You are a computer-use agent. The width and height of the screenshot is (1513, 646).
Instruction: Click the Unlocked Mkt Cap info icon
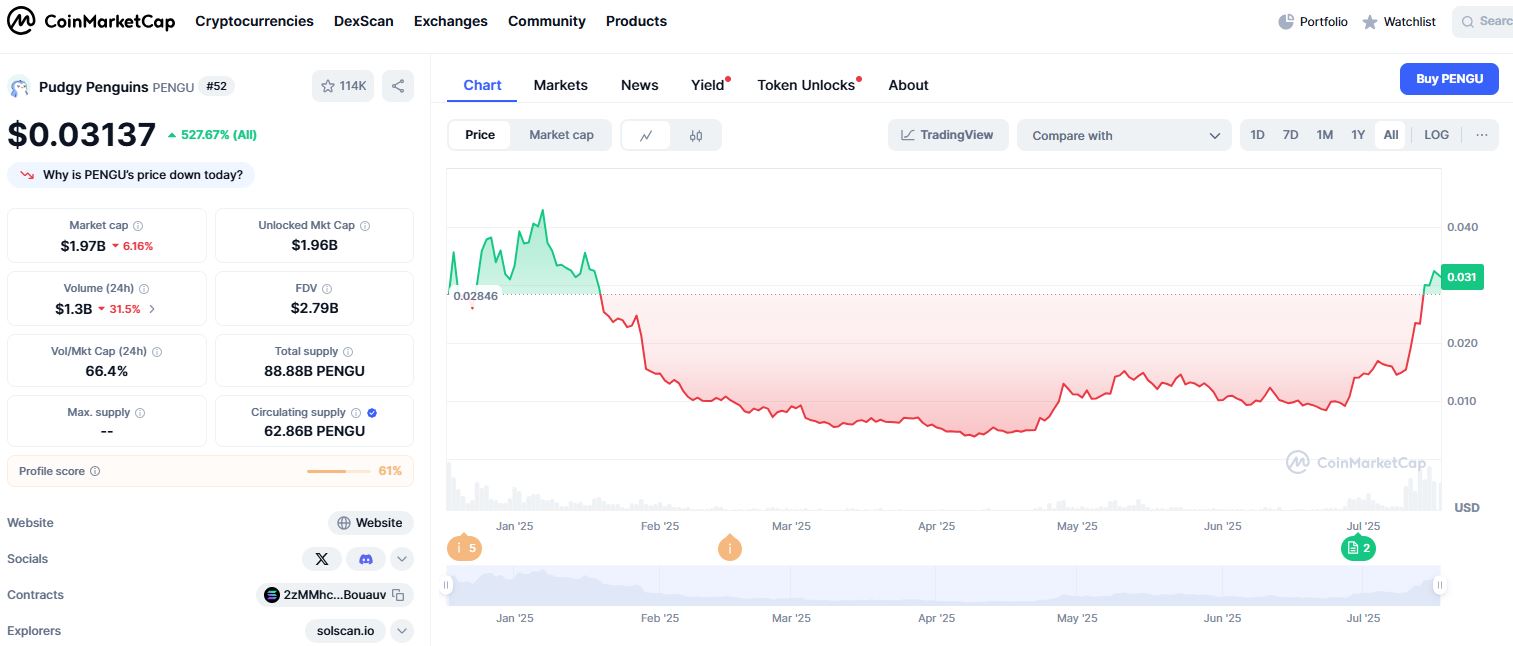[365, 226]
